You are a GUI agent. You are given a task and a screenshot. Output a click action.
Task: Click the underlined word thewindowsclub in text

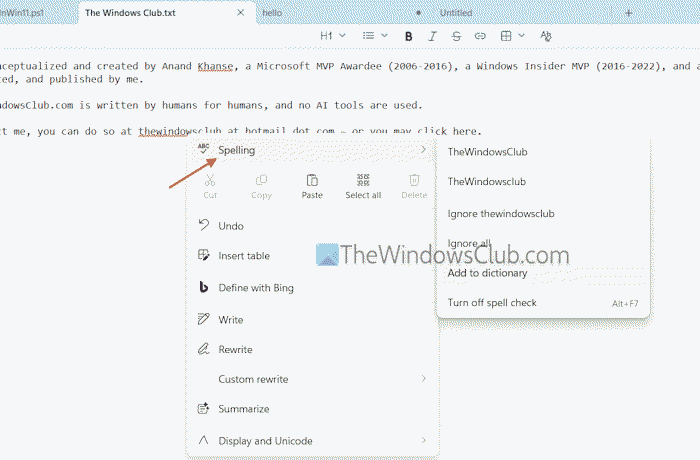[180, 131]
